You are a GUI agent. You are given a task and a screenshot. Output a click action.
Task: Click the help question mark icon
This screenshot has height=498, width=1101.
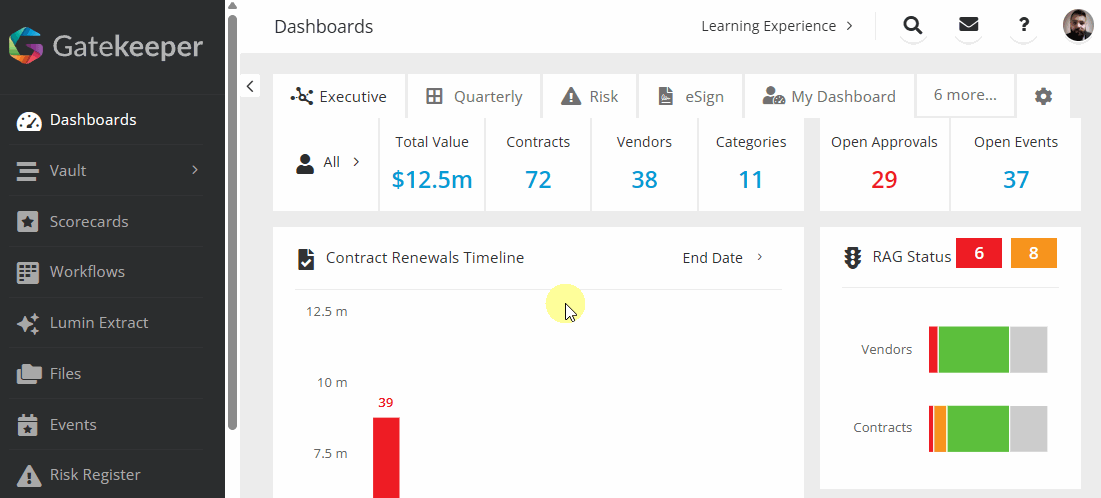[1024, 26]
